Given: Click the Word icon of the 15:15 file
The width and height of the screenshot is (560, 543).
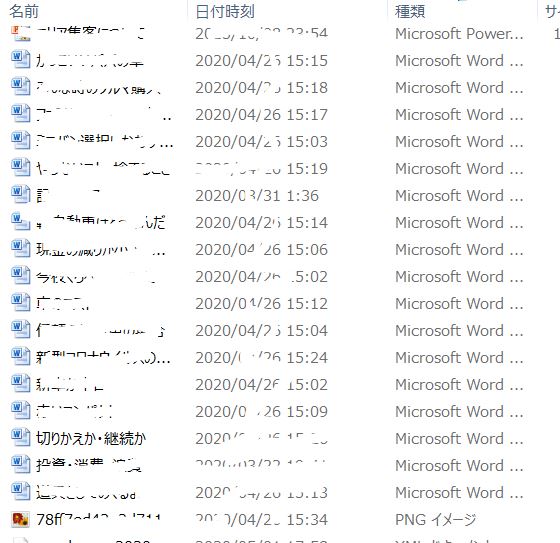Looking at the screenshot, I should pos(21,60).
